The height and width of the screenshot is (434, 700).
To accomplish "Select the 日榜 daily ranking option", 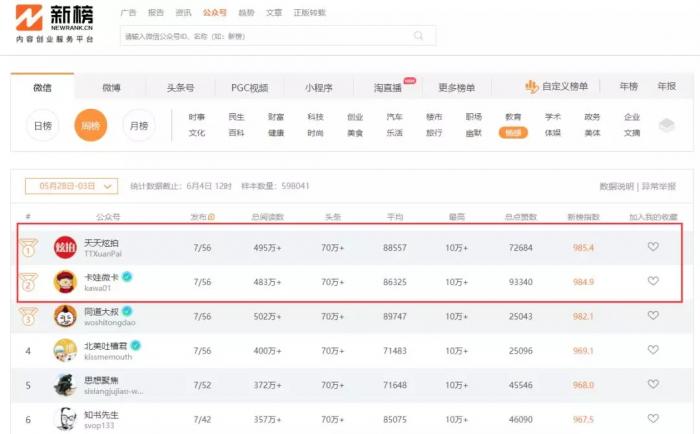I will tap(42, 125).
